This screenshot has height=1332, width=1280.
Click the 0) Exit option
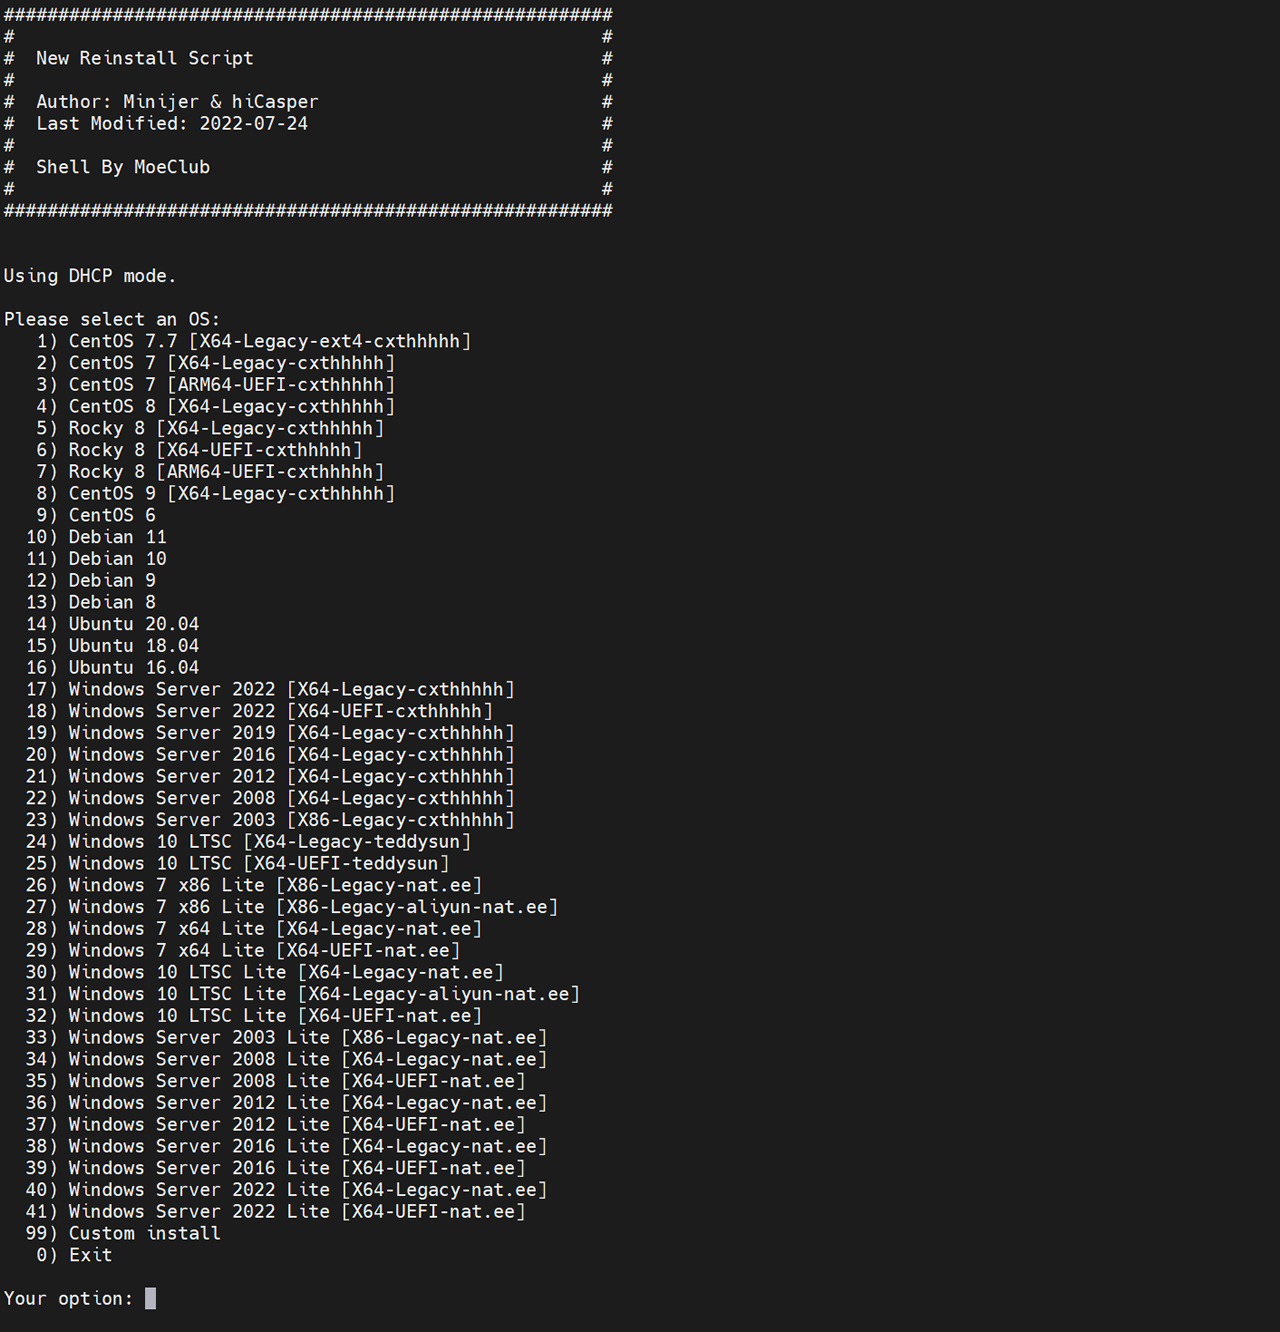(x=74, y=1255)
